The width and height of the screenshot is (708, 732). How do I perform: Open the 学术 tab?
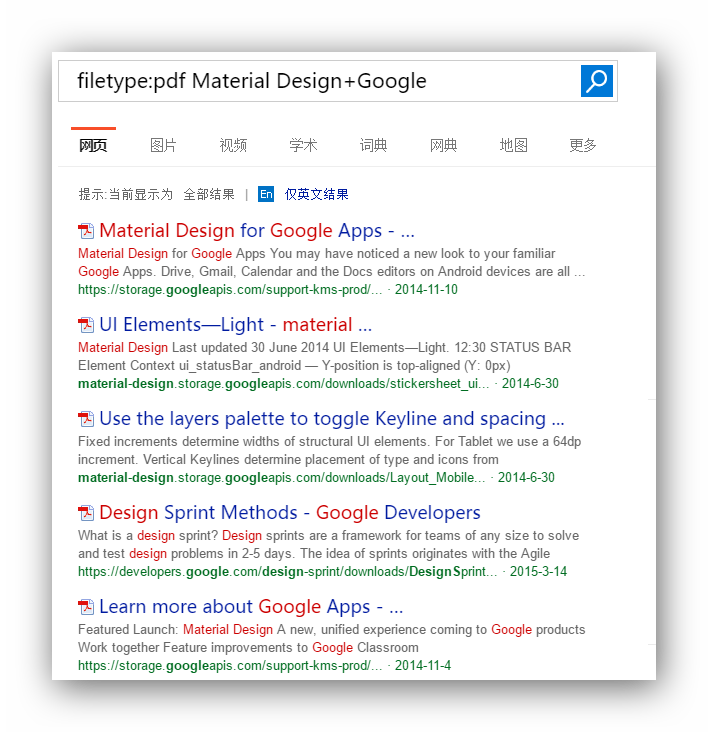pyautogui.click(x=303, y=145)
